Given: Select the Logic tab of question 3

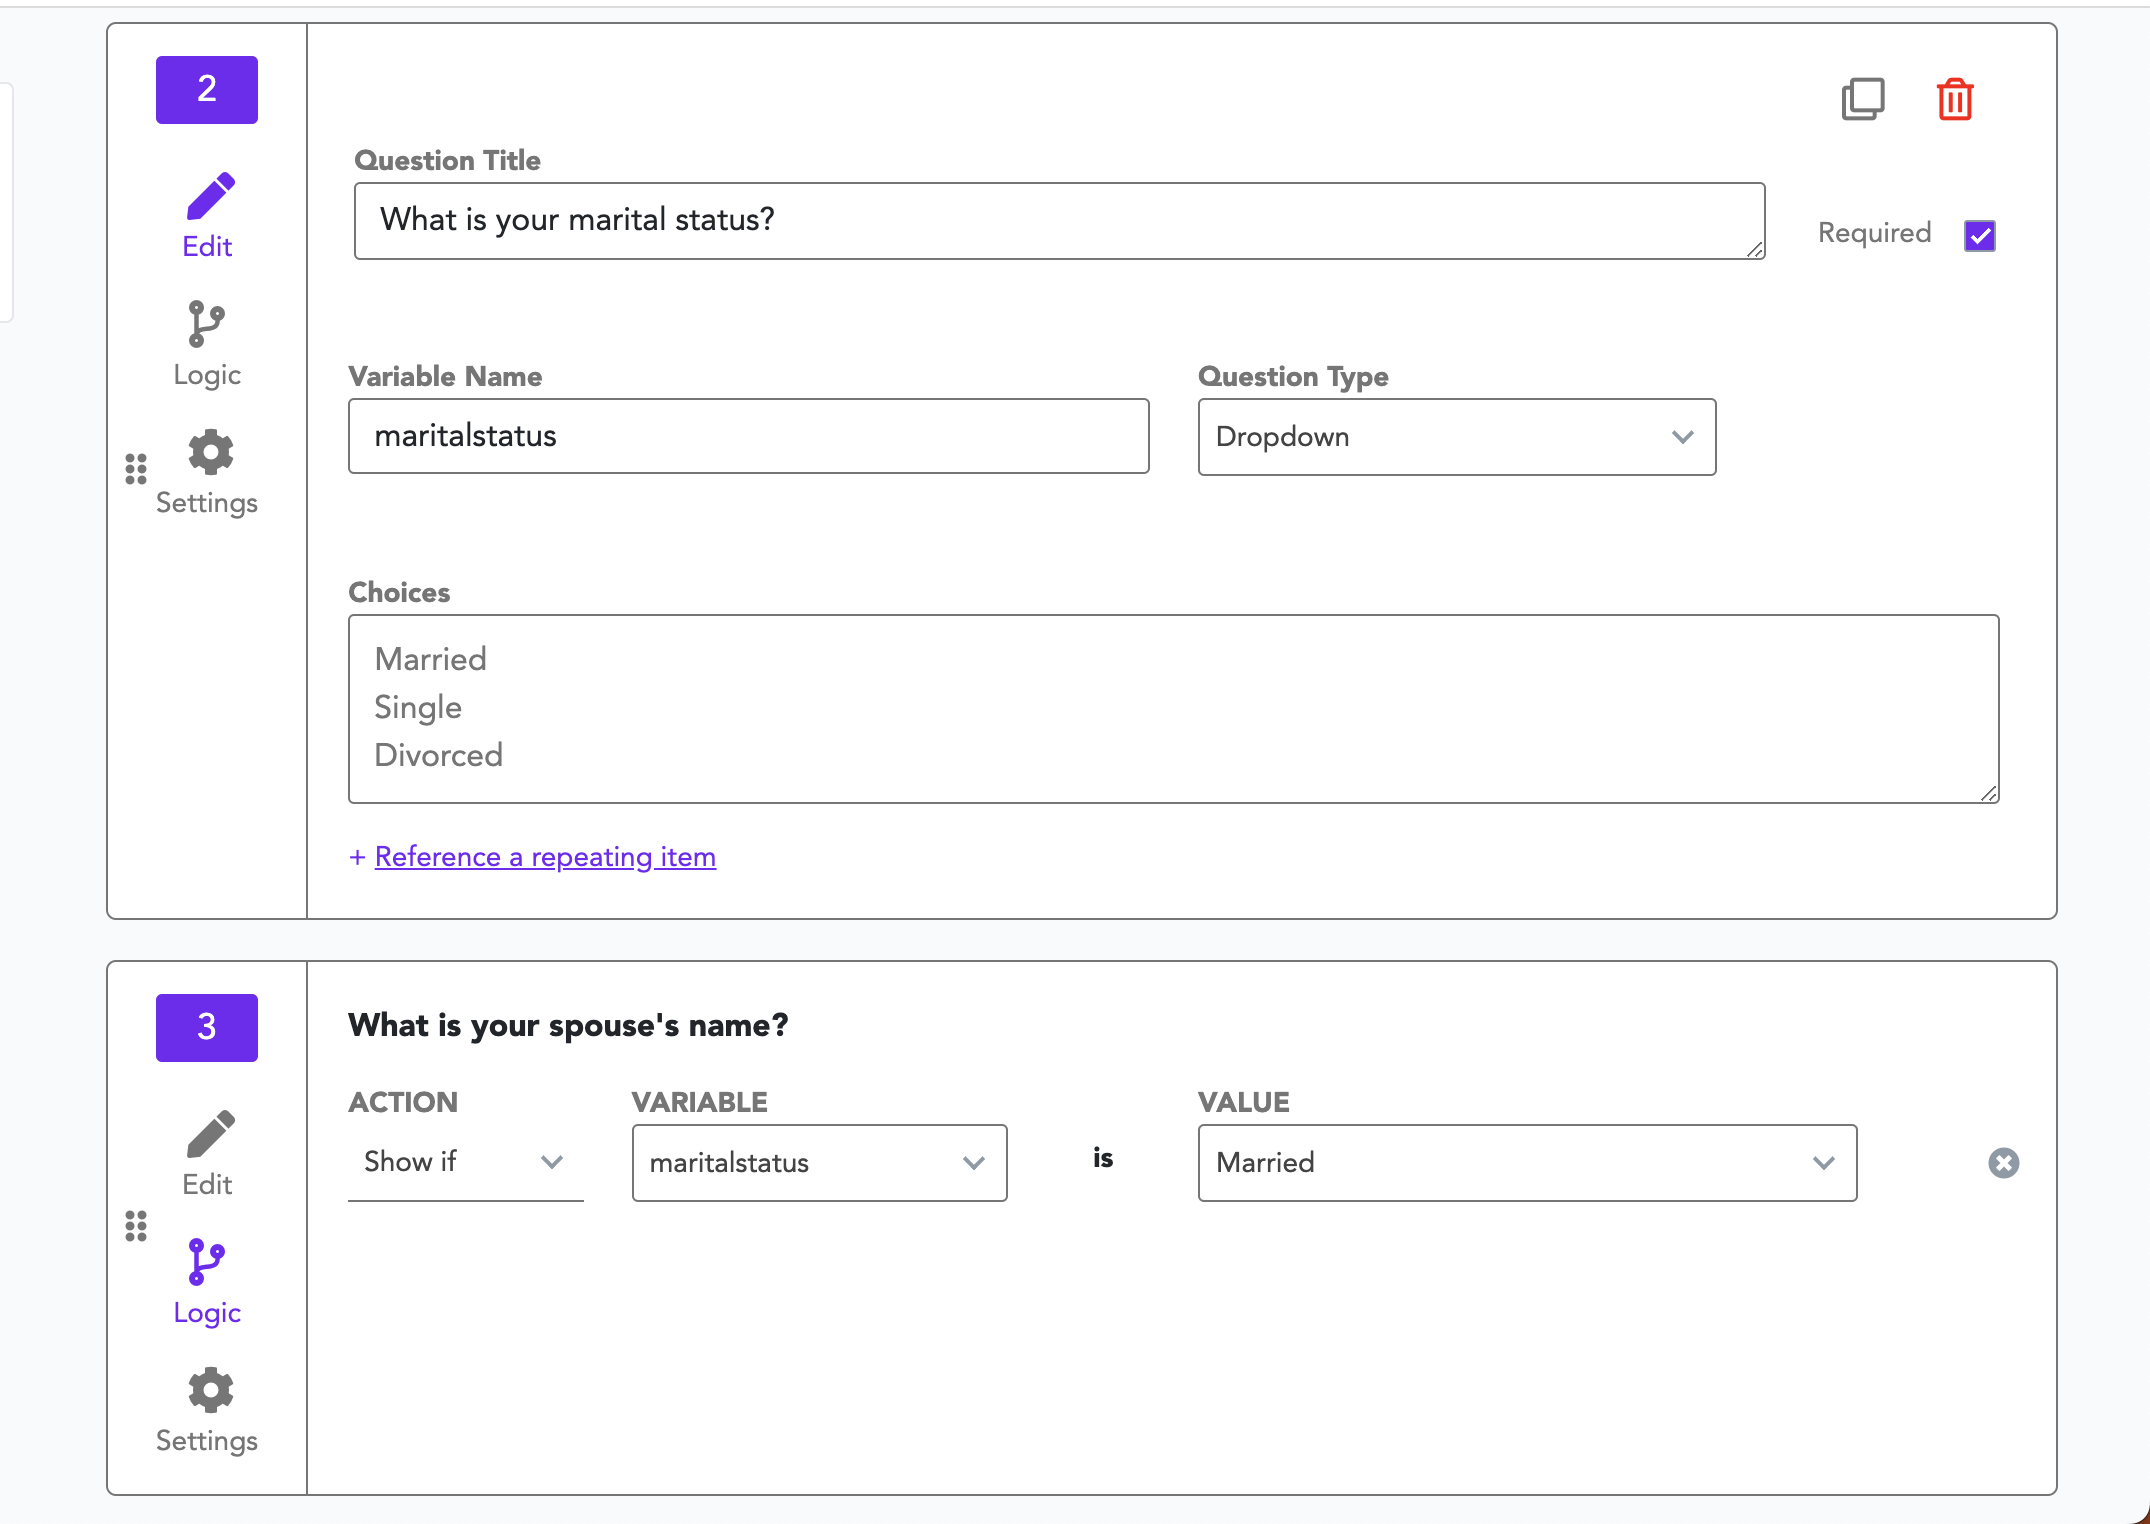Looking at the screenshot, I should 207,1282.
